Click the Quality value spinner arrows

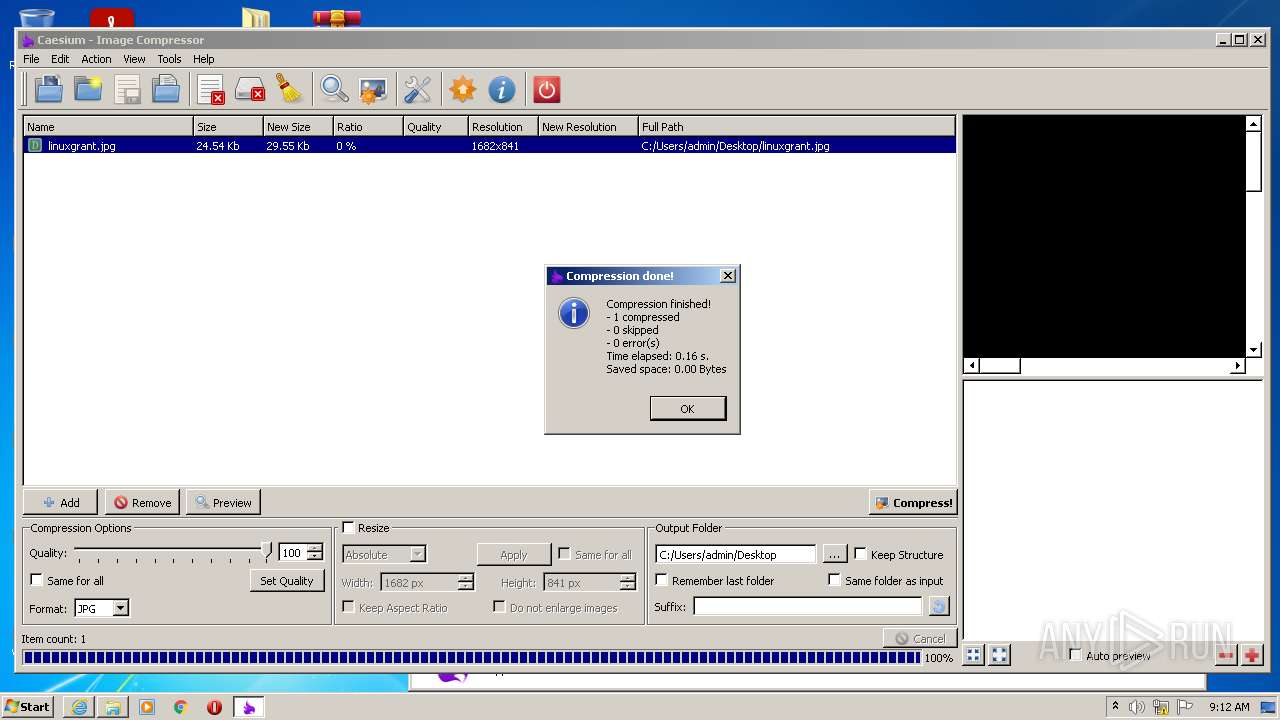(315, 552)
